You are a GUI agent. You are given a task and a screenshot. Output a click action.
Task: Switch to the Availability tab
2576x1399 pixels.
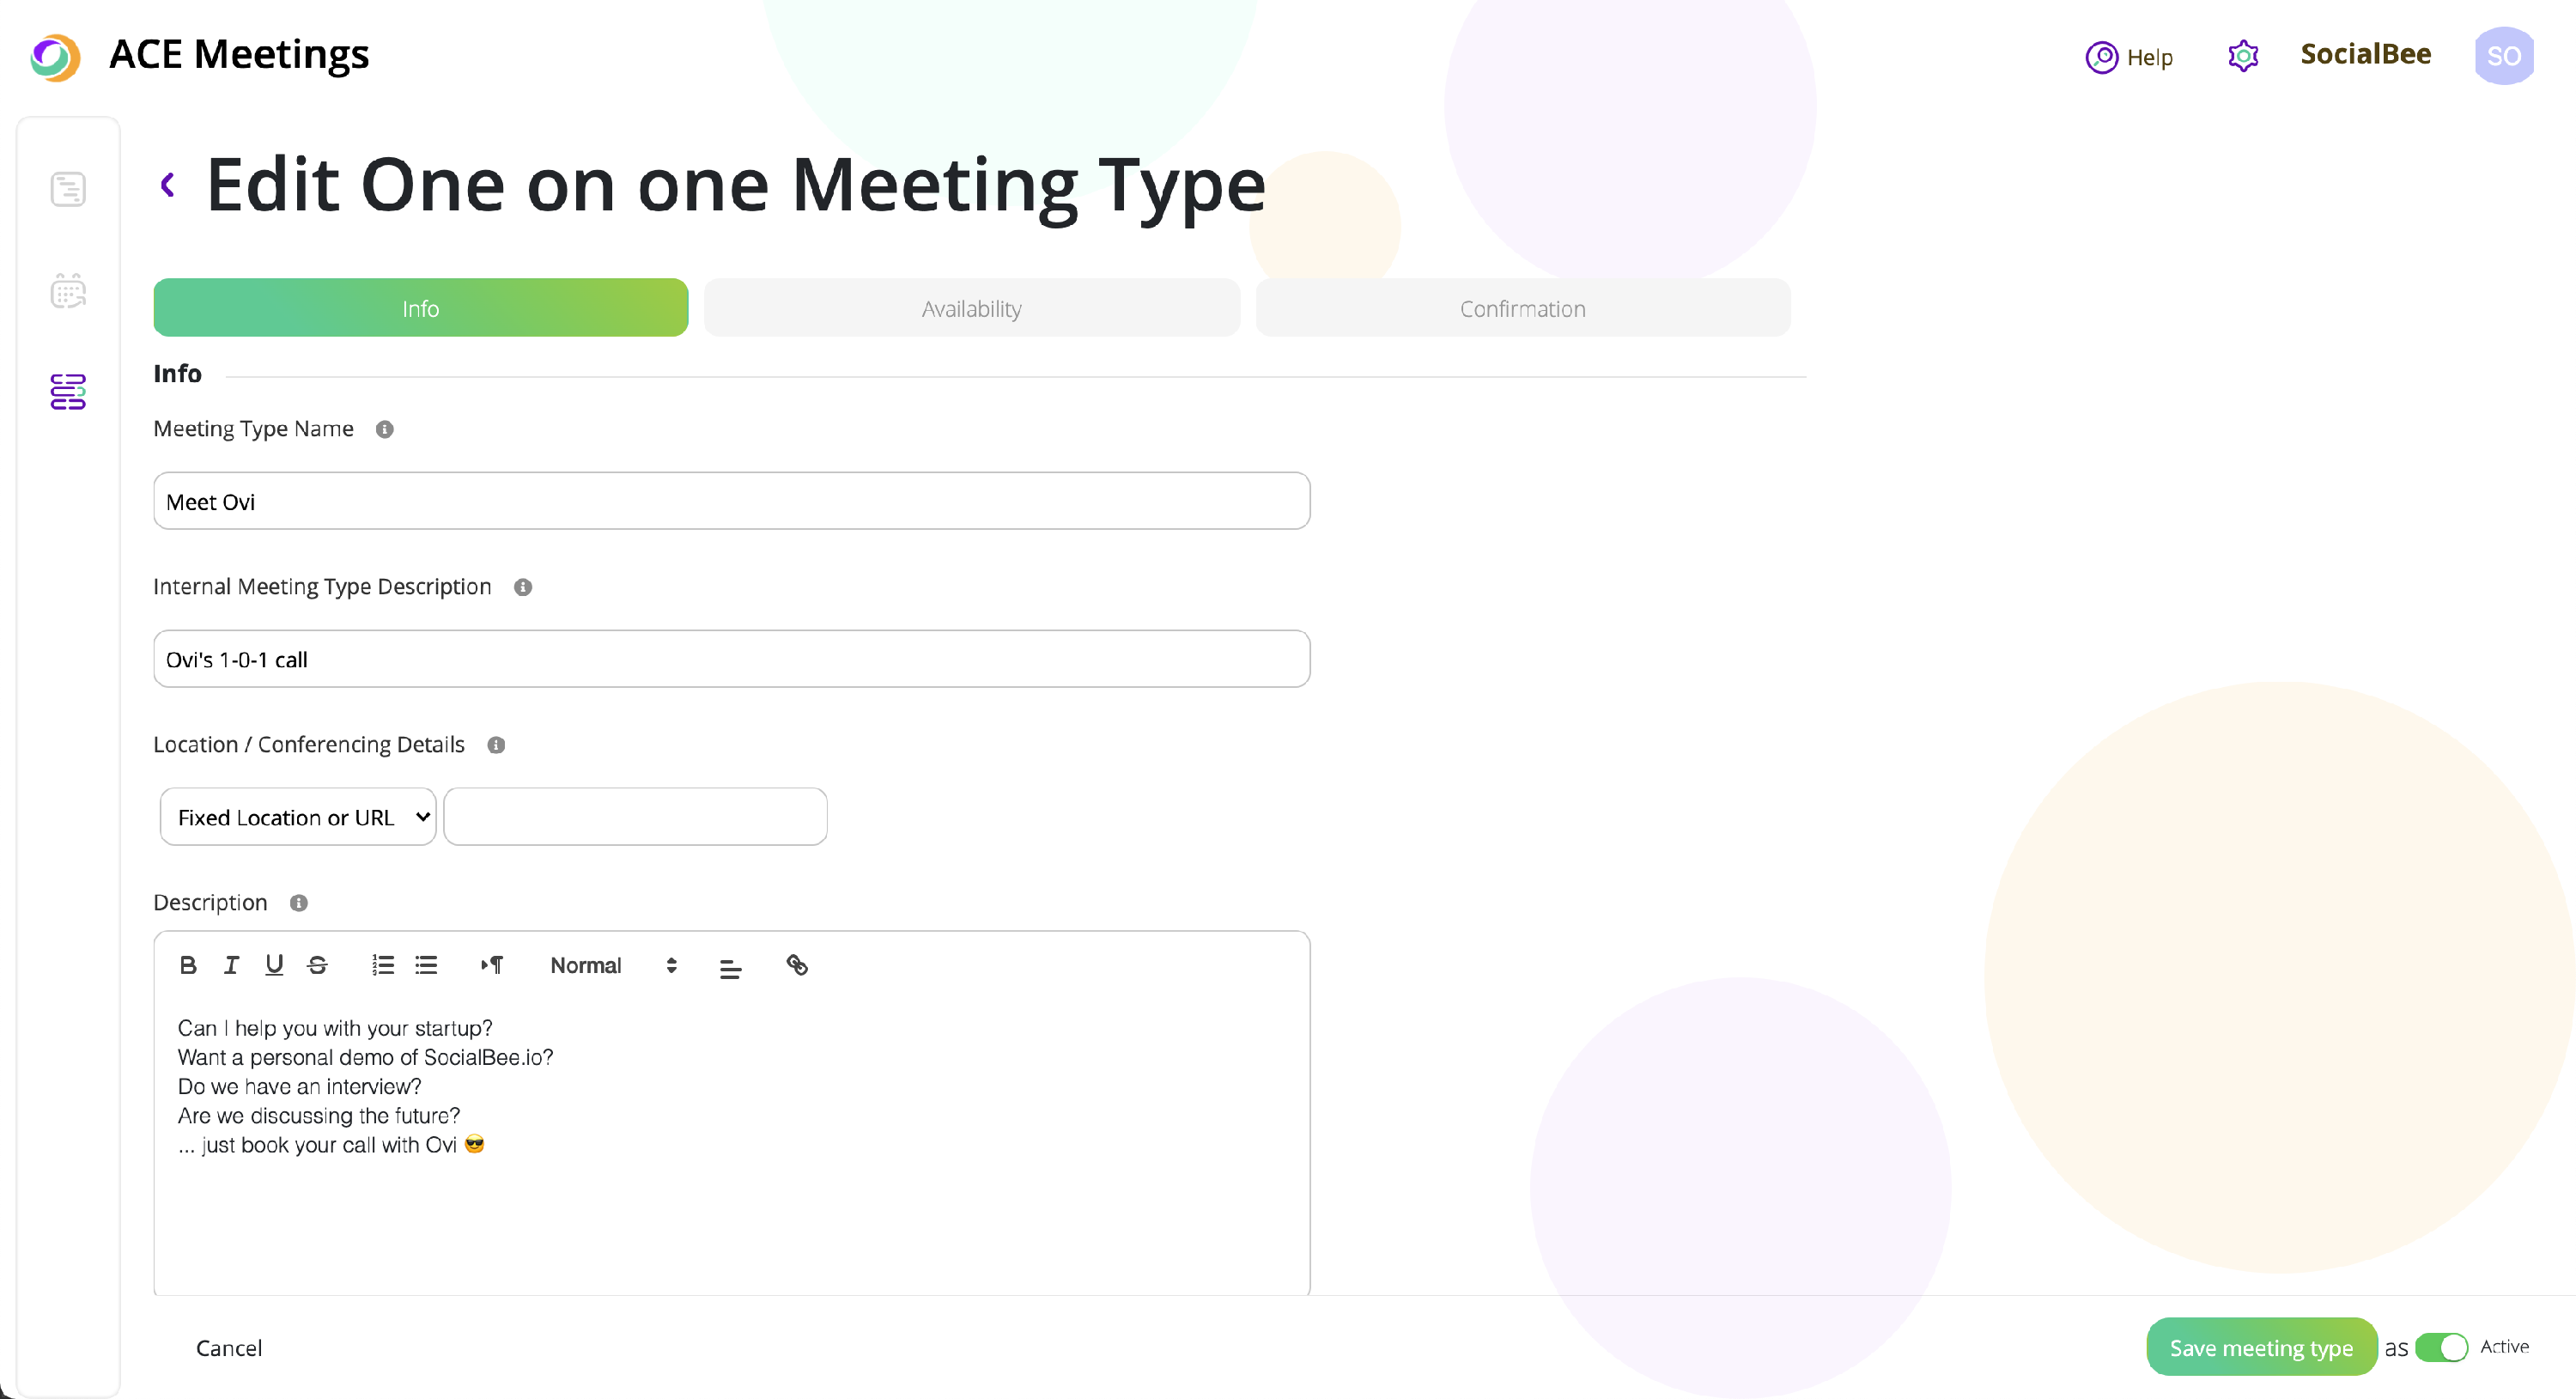pyautogui.click(x=971, y=308)
